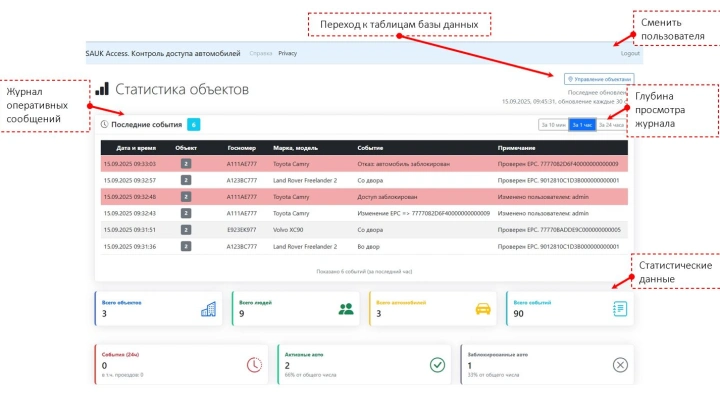The height and width of the screenshot is (405, 720).
Task: Click the green checkmark icon in Активные авто card
Action: click(x=437, y=365)
